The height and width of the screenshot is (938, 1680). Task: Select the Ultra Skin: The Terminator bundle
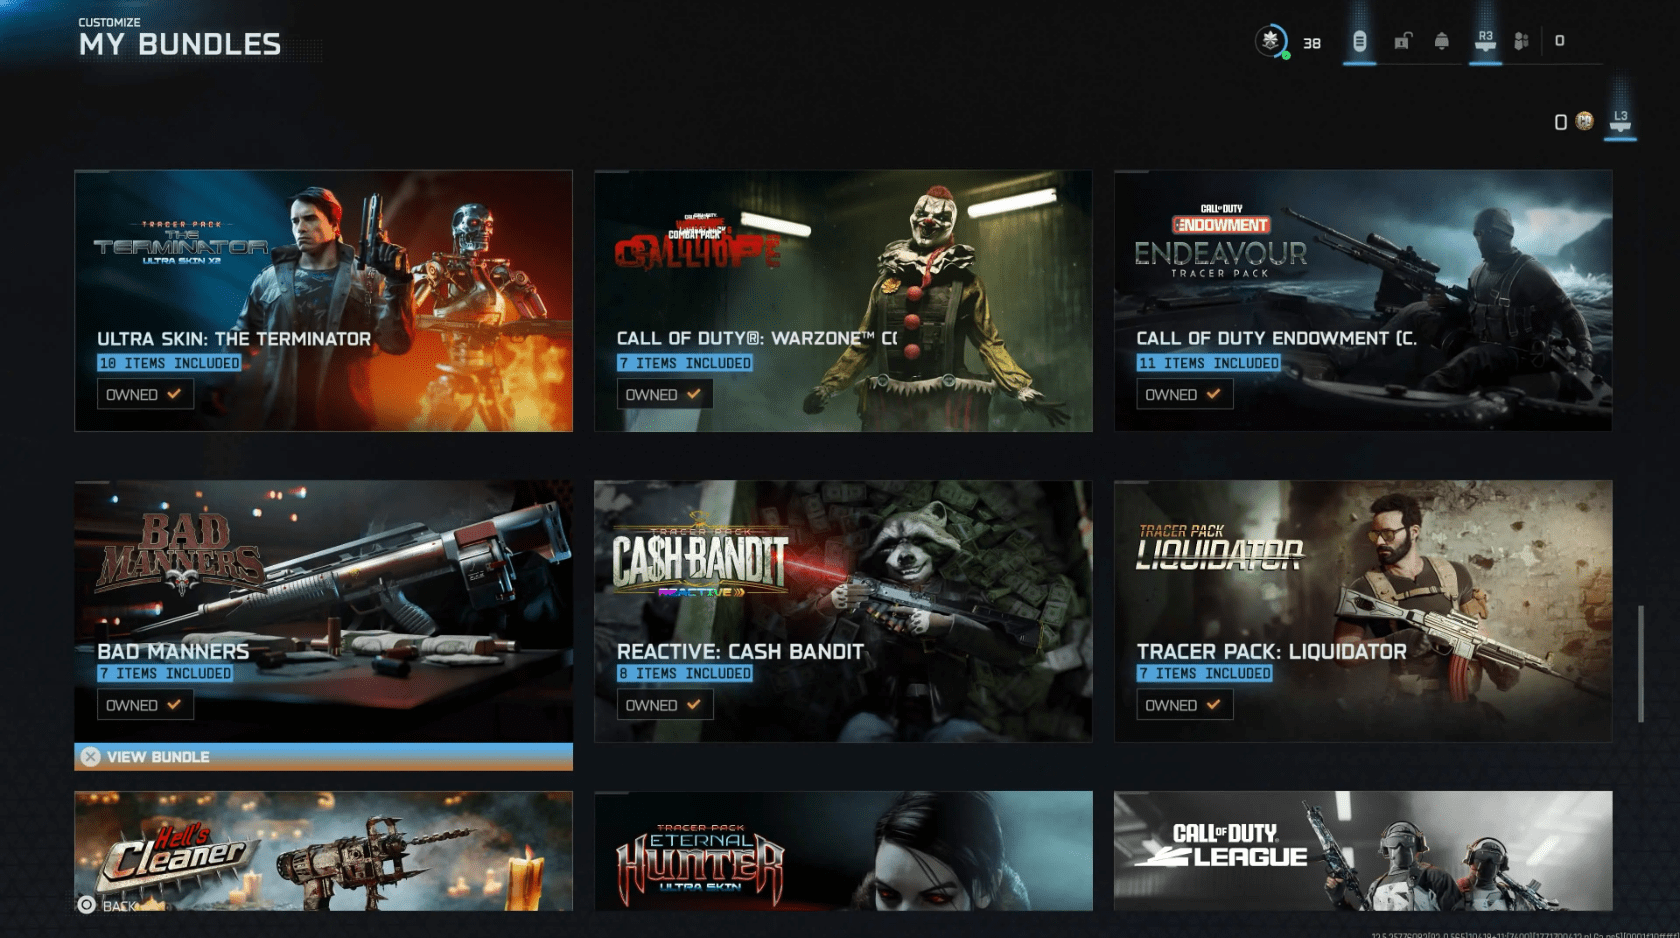click(323, 300)
